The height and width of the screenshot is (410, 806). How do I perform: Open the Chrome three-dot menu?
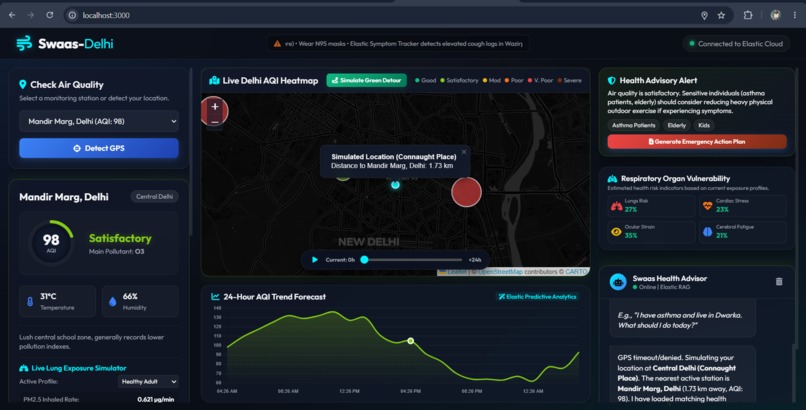point(795,15)
